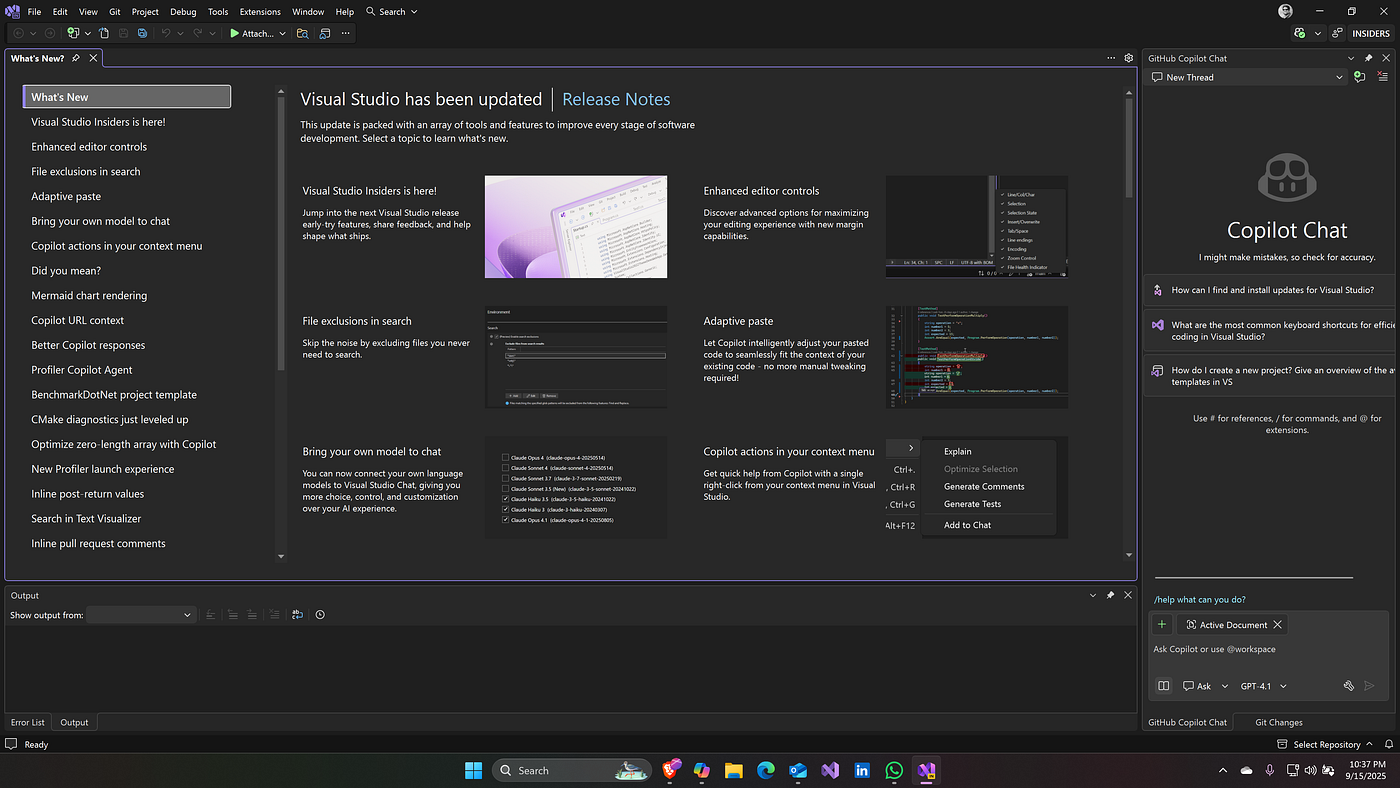Click the What's New content vertical scrollbar
The width and height of the screenshot is (1400, 788).
(1129, 150)
